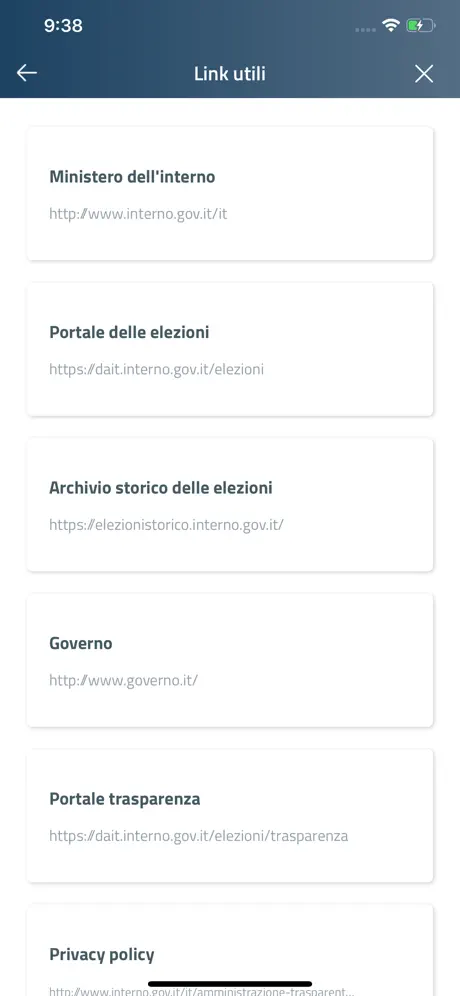
Task: Tap the 9:38 status bar clock
Action: pos(63,25)
